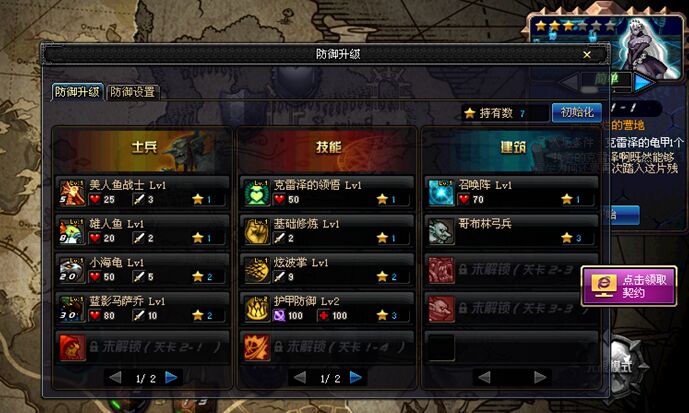Click the 炫波掌 skill icon
Image resolution: width=689 pixels, height=413 pixels.
pyautogui.click(x=257, y=270)
